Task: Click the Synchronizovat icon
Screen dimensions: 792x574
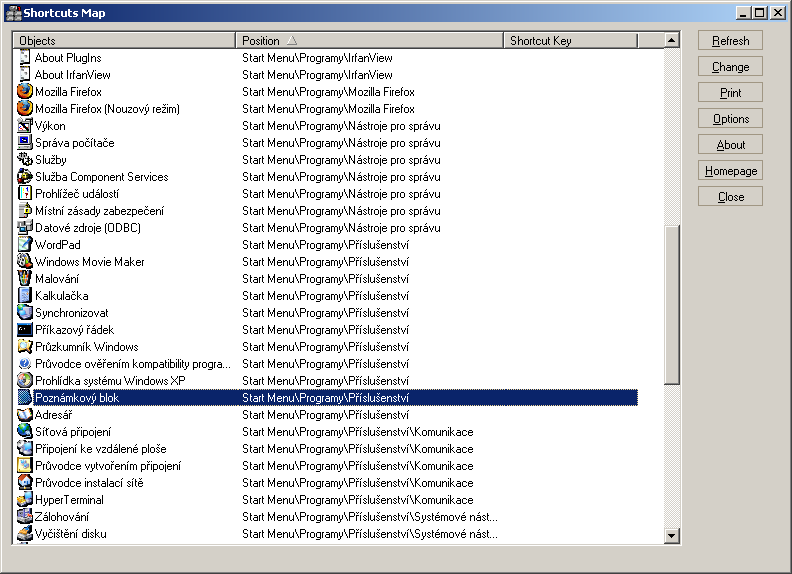Action: coord(25,312)
